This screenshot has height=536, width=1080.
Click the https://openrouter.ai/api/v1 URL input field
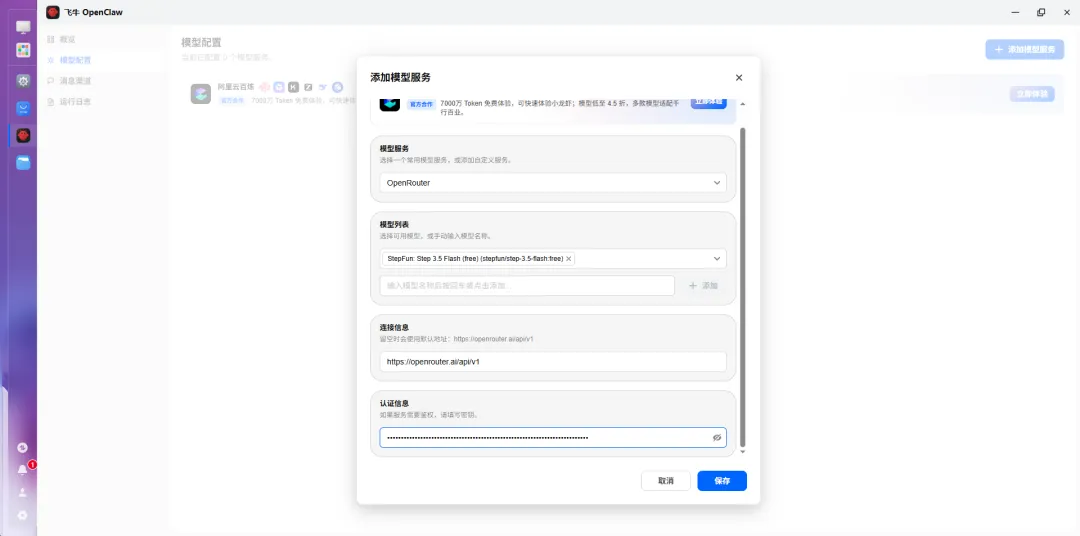point(552,362)
